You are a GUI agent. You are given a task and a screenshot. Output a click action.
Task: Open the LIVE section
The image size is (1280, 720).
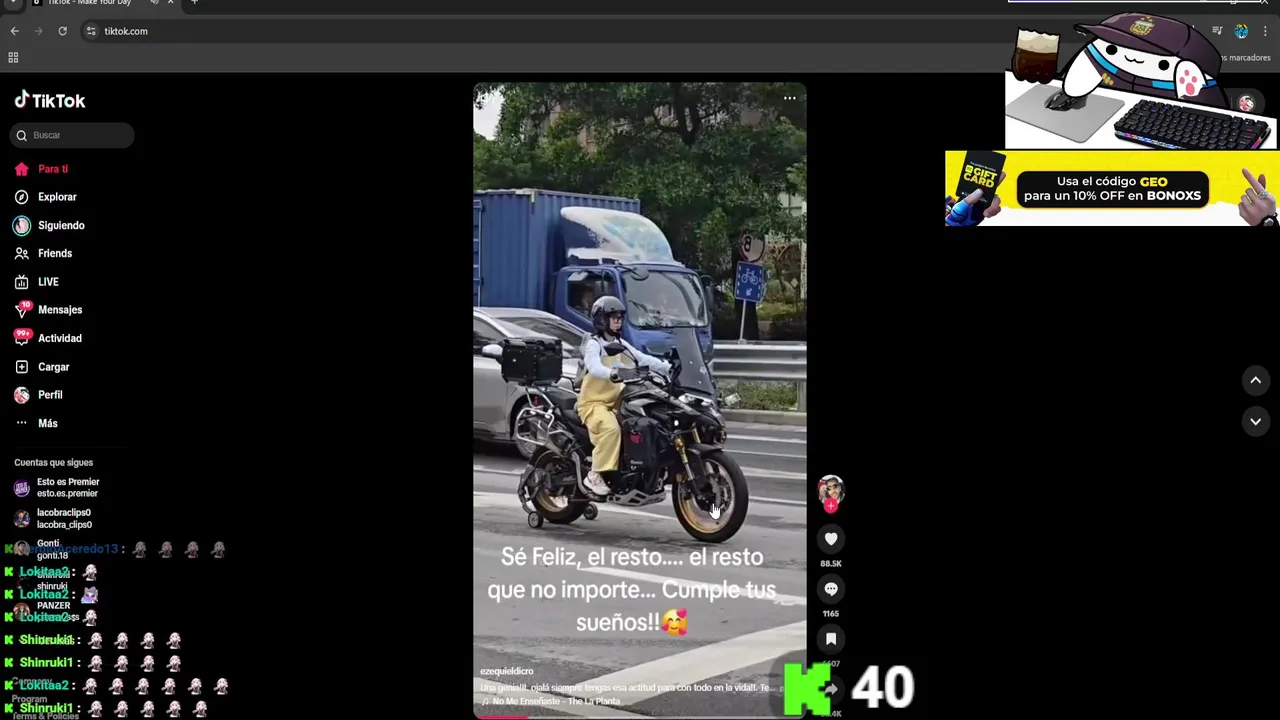point(37,282)
